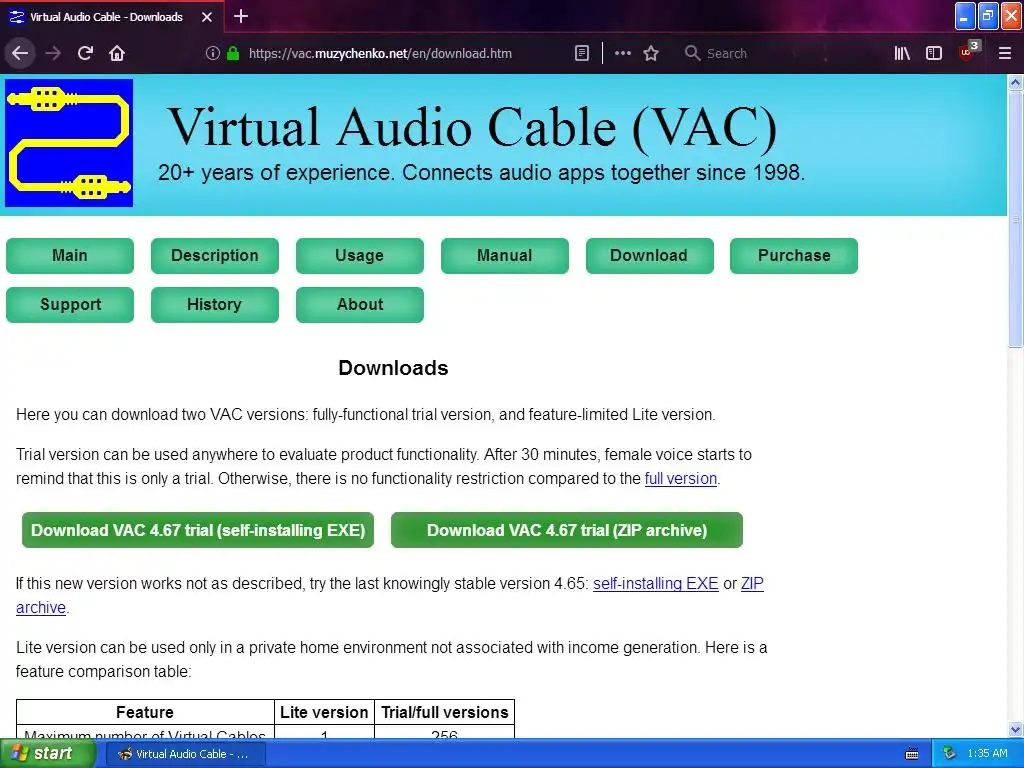Go to the Download nav button
This screenshot has height=768, width=1024.
[x=650, y=255]
